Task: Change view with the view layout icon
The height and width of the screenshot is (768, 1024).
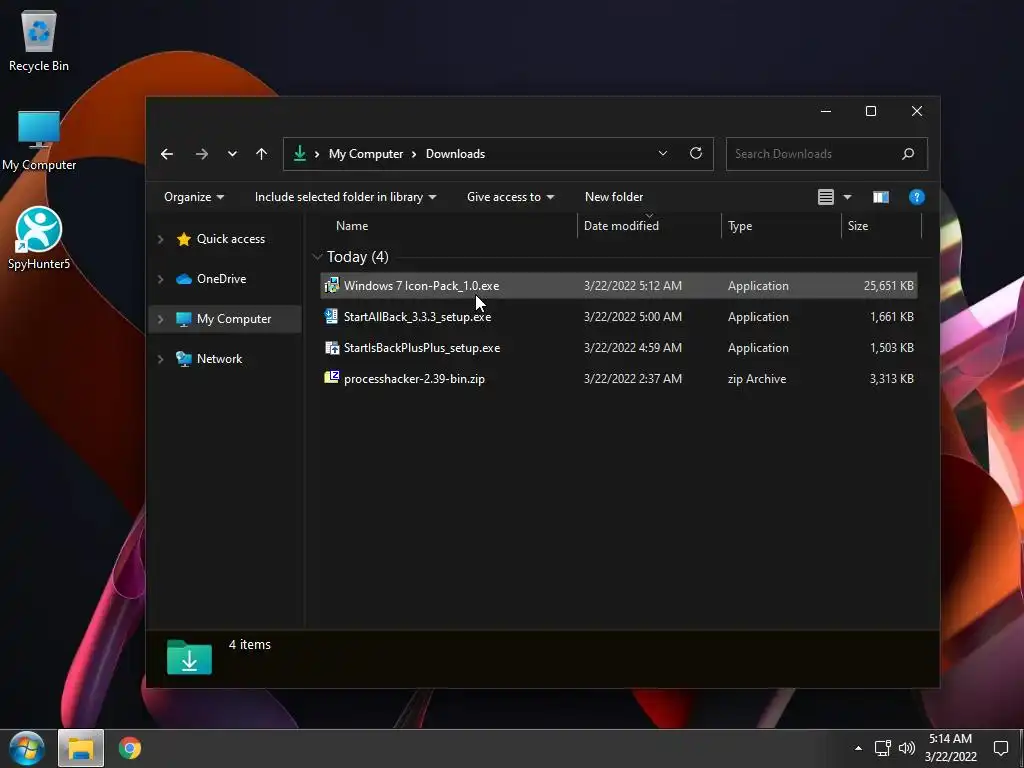Action: [x=825, y=197]
